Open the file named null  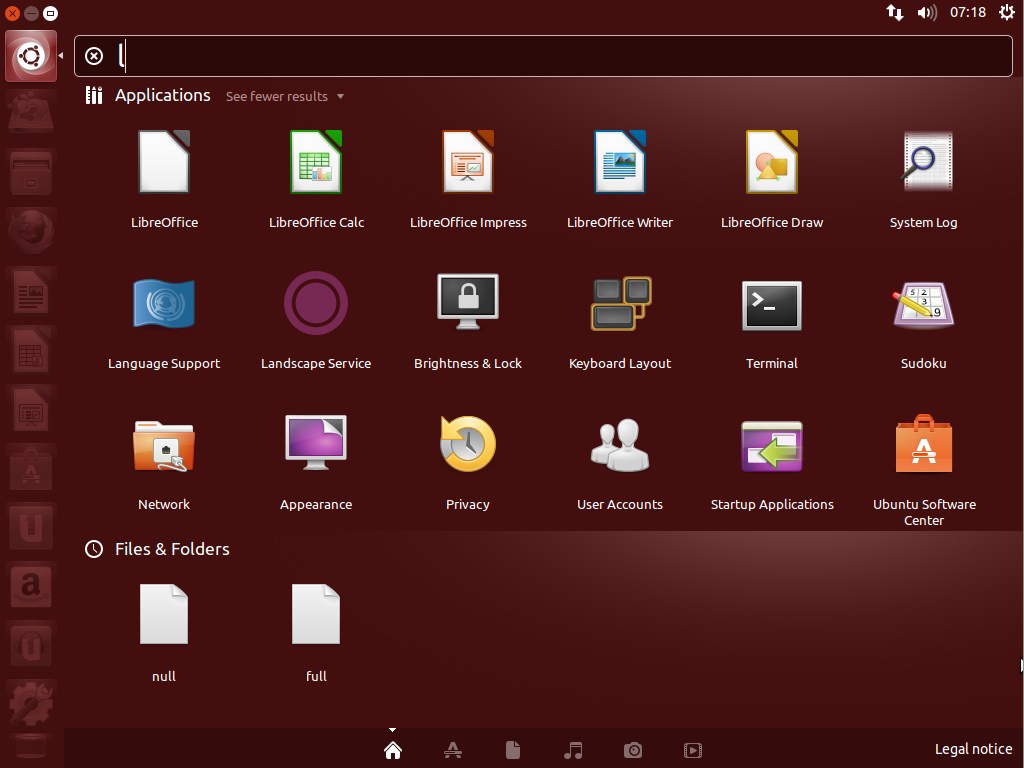pyautogui.click(x=164, y=617)
